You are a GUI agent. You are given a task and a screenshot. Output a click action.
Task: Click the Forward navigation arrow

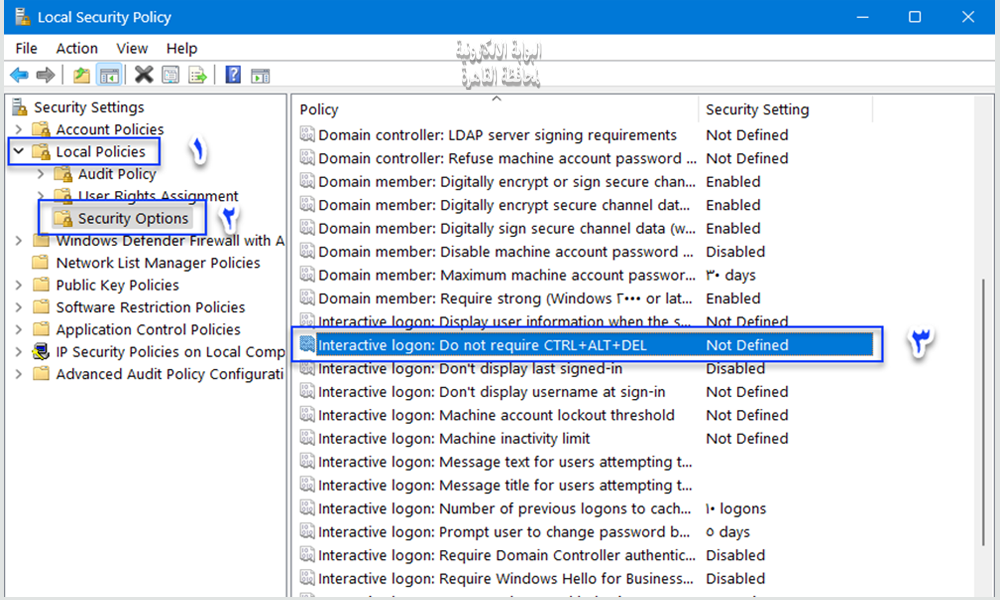pyautogui.click(x=45, y=74)
